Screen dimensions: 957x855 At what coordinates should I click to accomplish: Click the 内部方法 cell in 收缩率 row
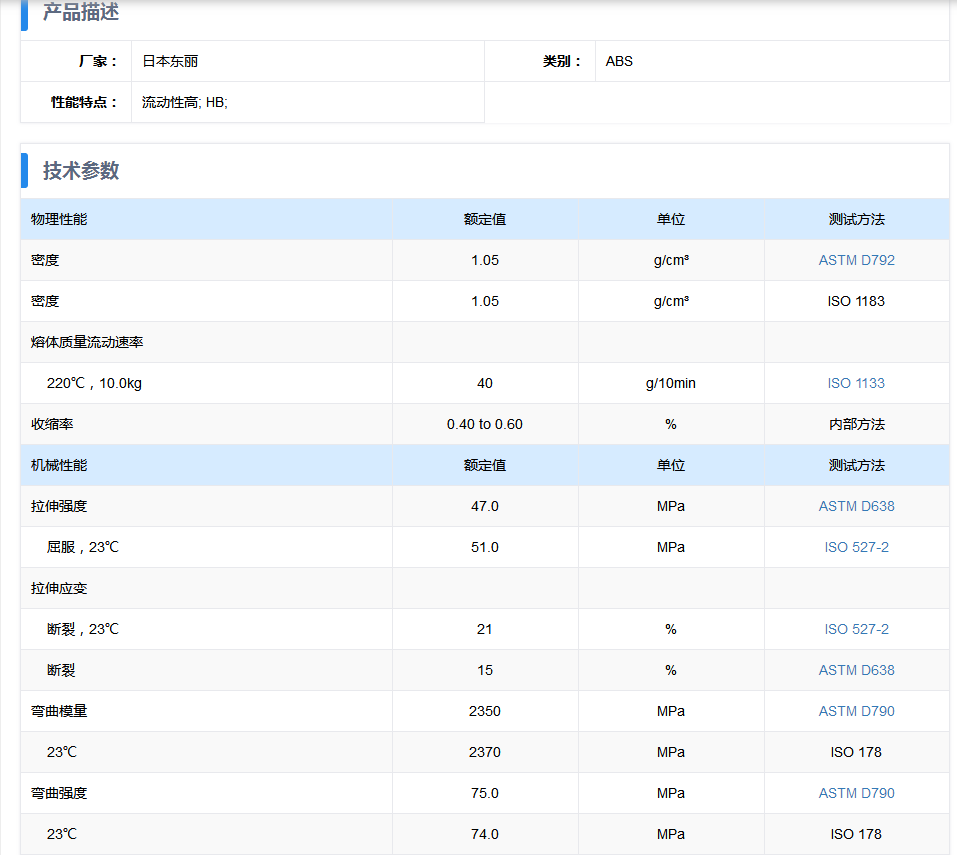click(856, 424)
